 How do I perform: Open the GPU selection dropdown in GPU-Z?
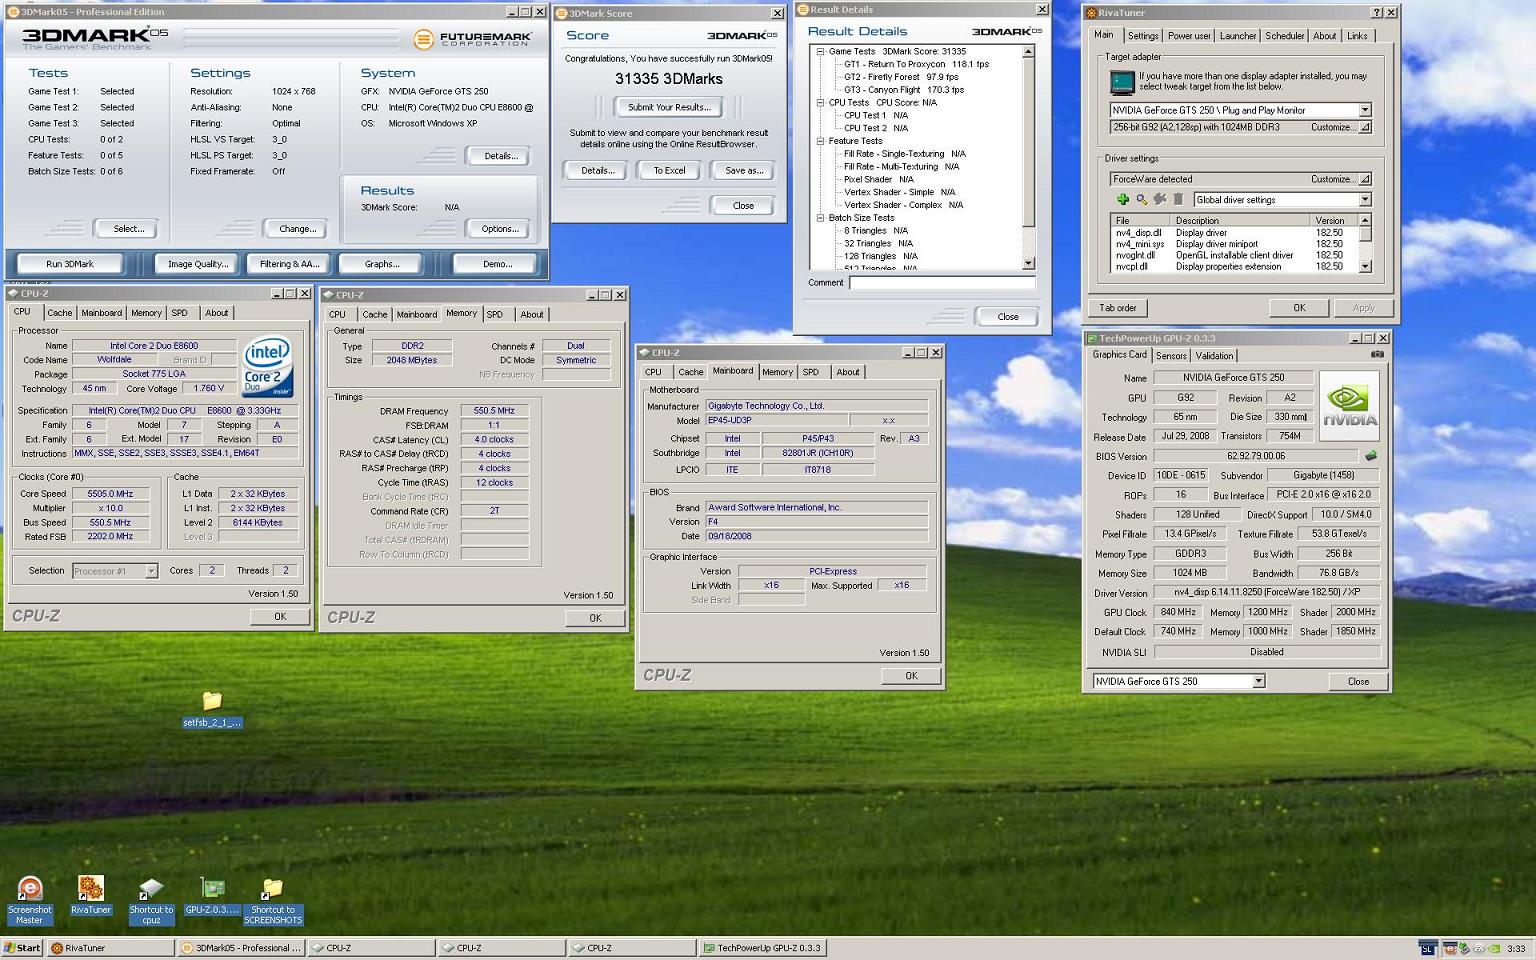(1259, 681)
